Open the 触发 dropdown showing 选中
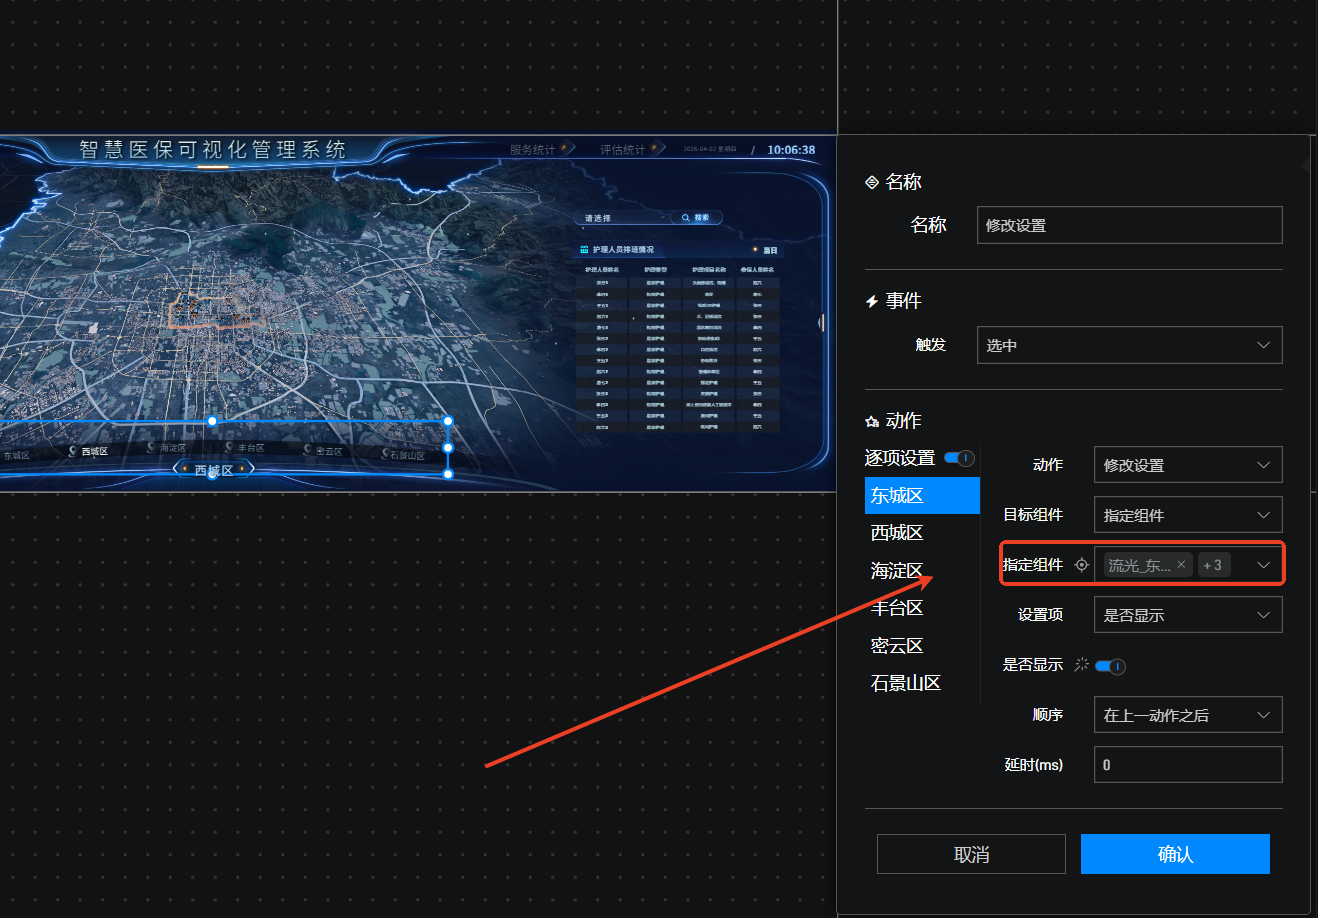 [1129, 345]
